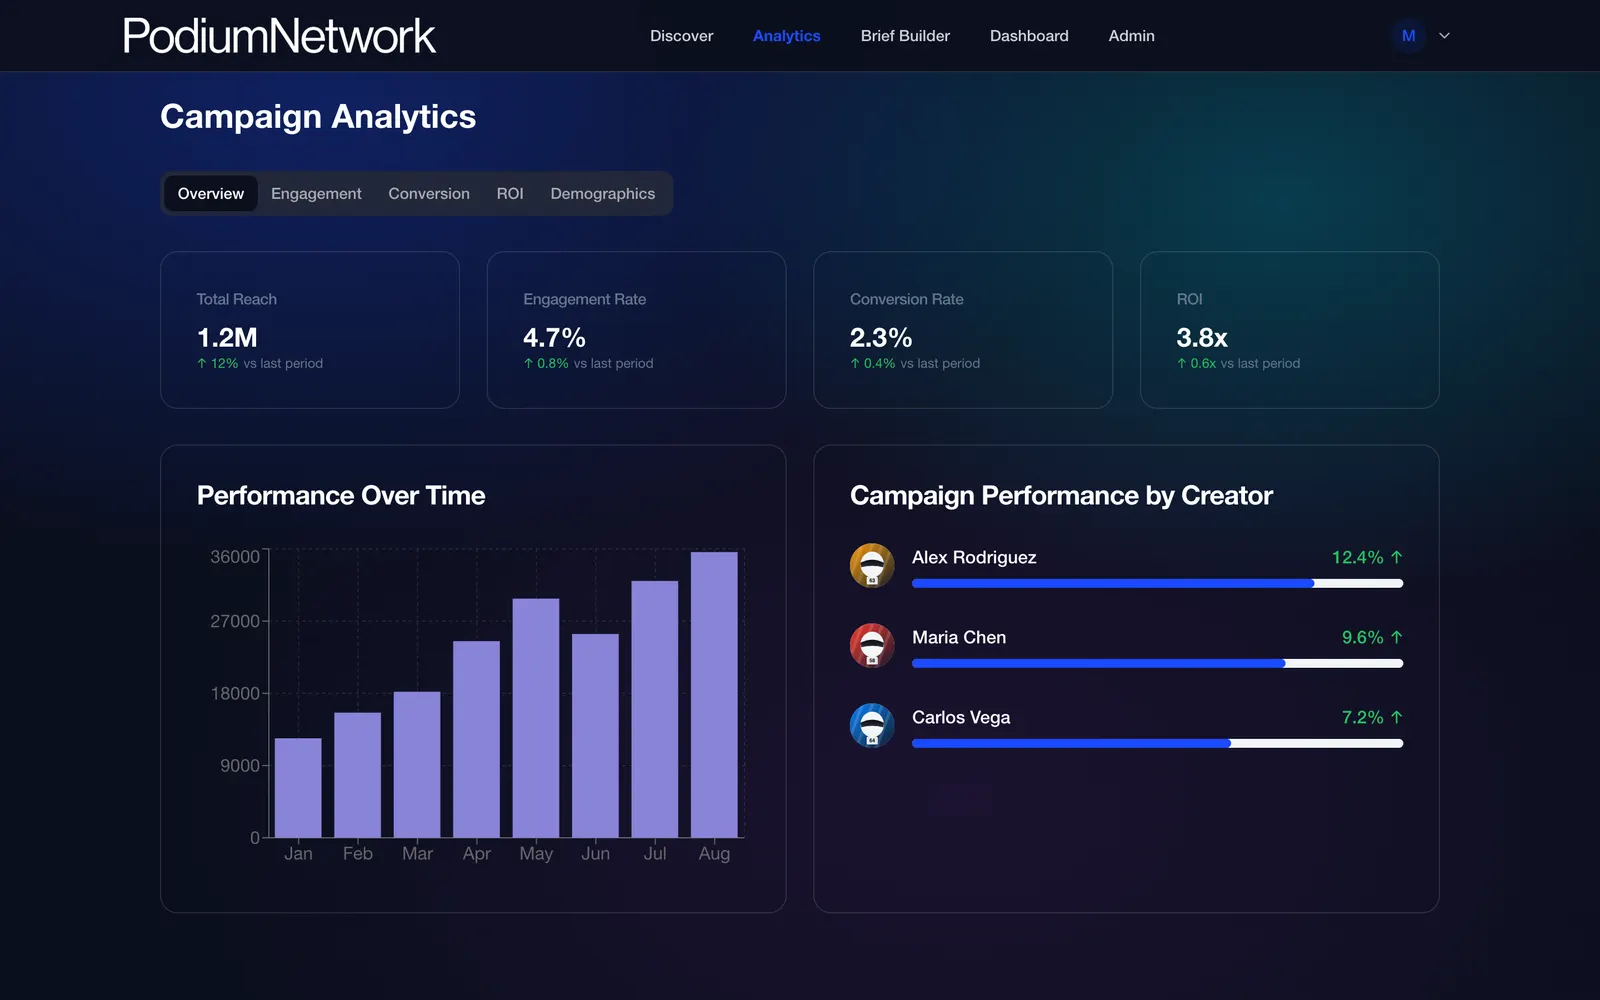Click the Campaign Performance by Creator heading

1061,495
